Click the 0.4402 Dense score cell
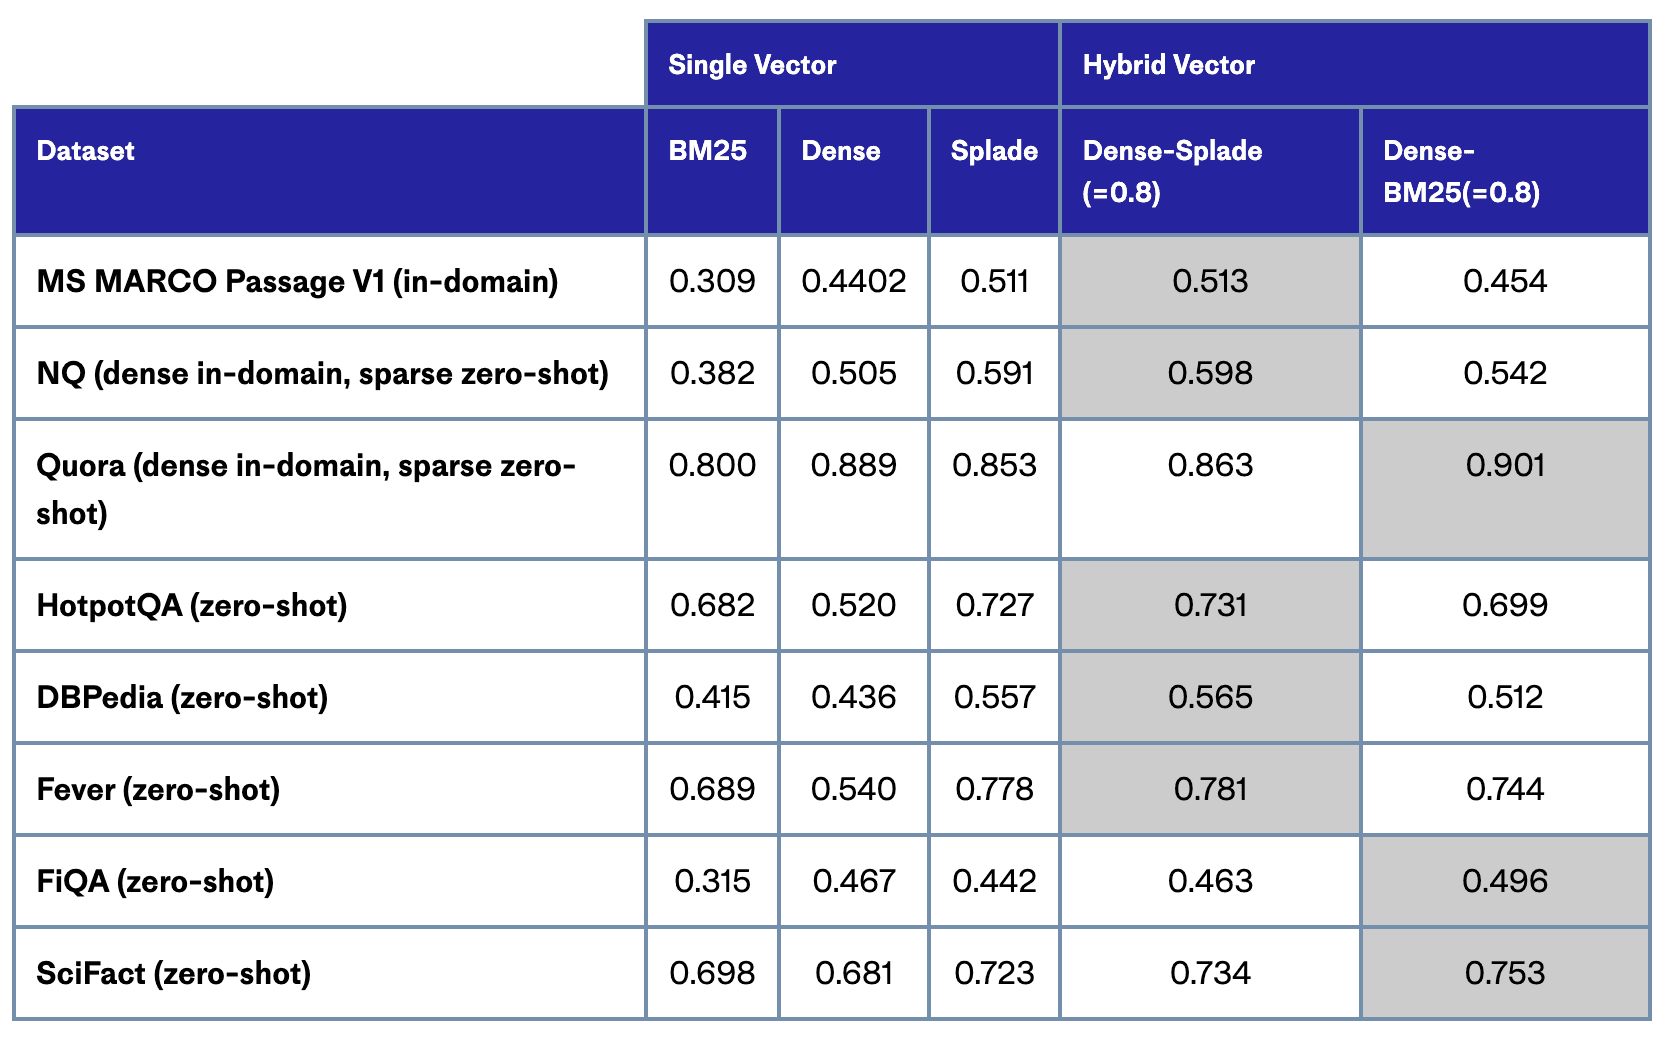The width and height of the screenshot is (1668, 1038). [854, 281]
